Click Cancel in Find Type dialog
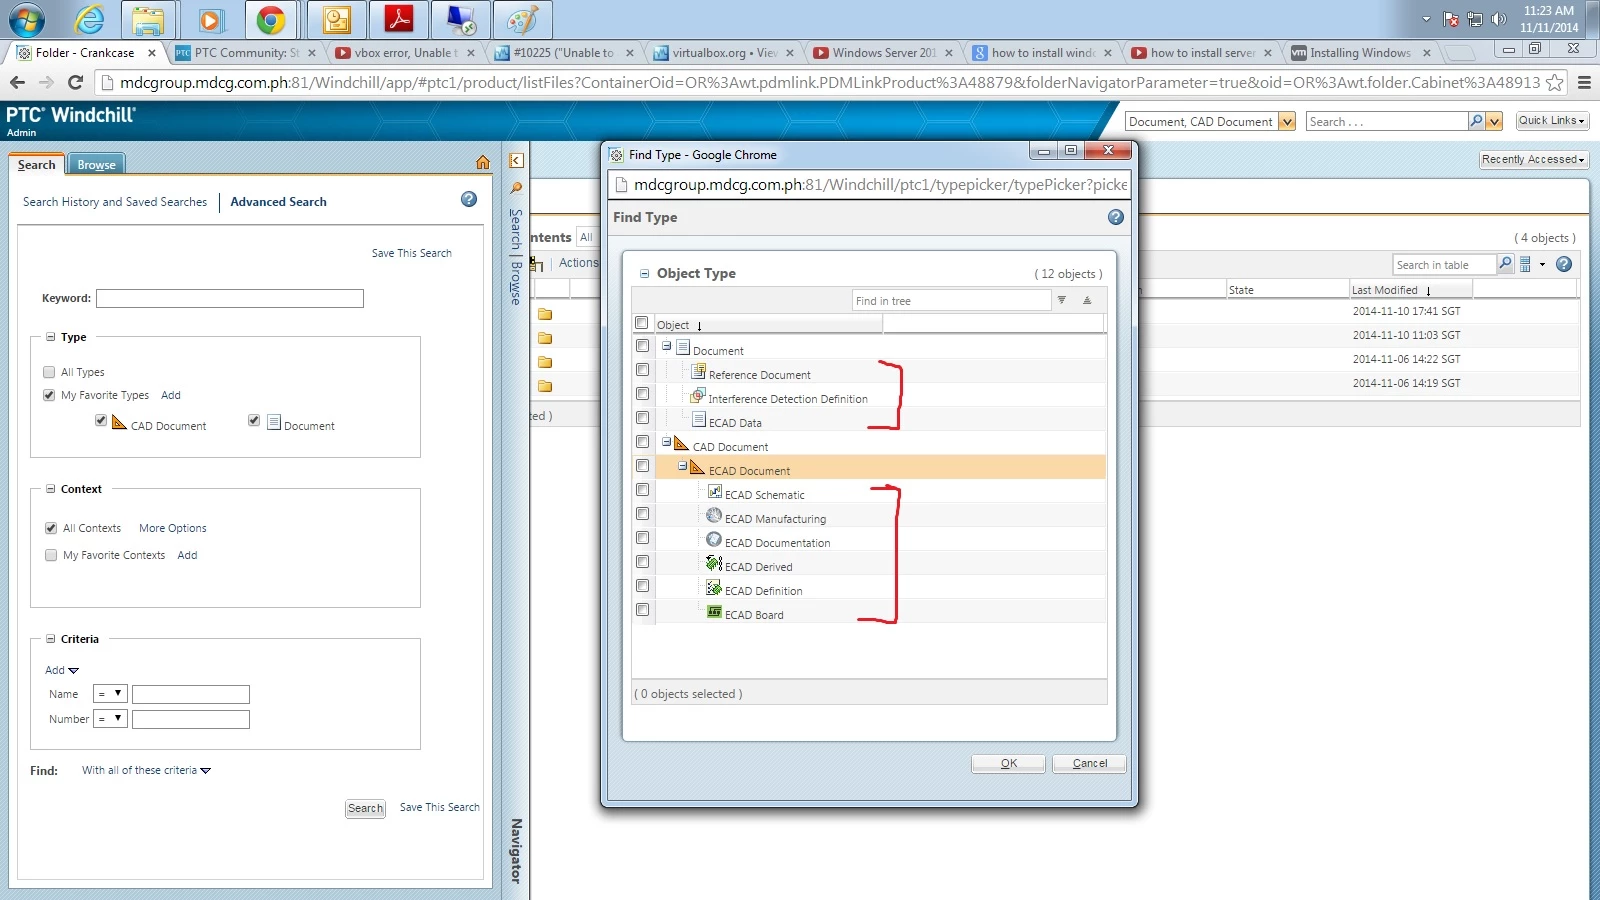This screenshot has height=900, width=1600. (1089, 763)
